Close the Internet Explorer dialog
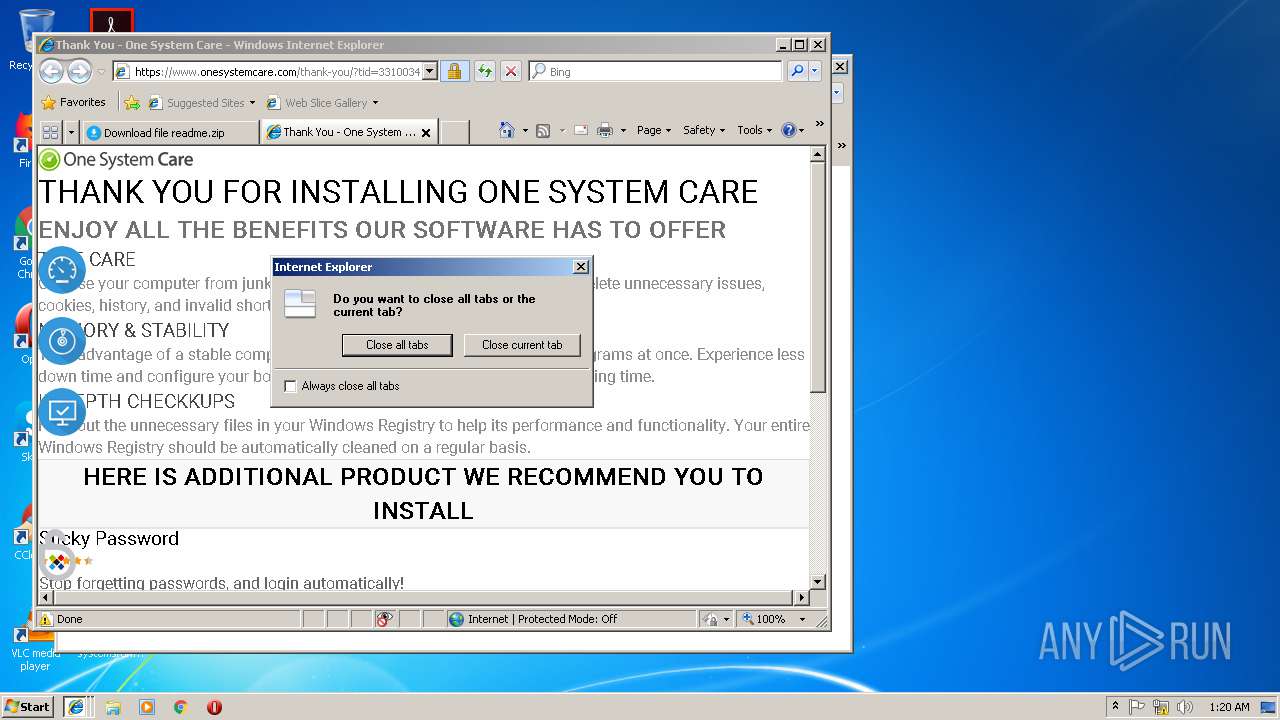 [580, 267]
